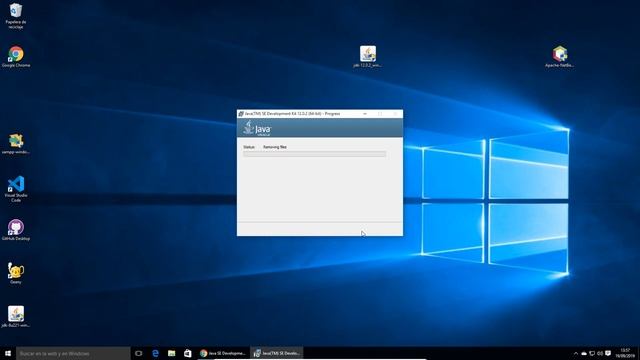Open the Windows Start menu
Image resolution: width=640 pixels, height=360 pixels.
(8, 353)
